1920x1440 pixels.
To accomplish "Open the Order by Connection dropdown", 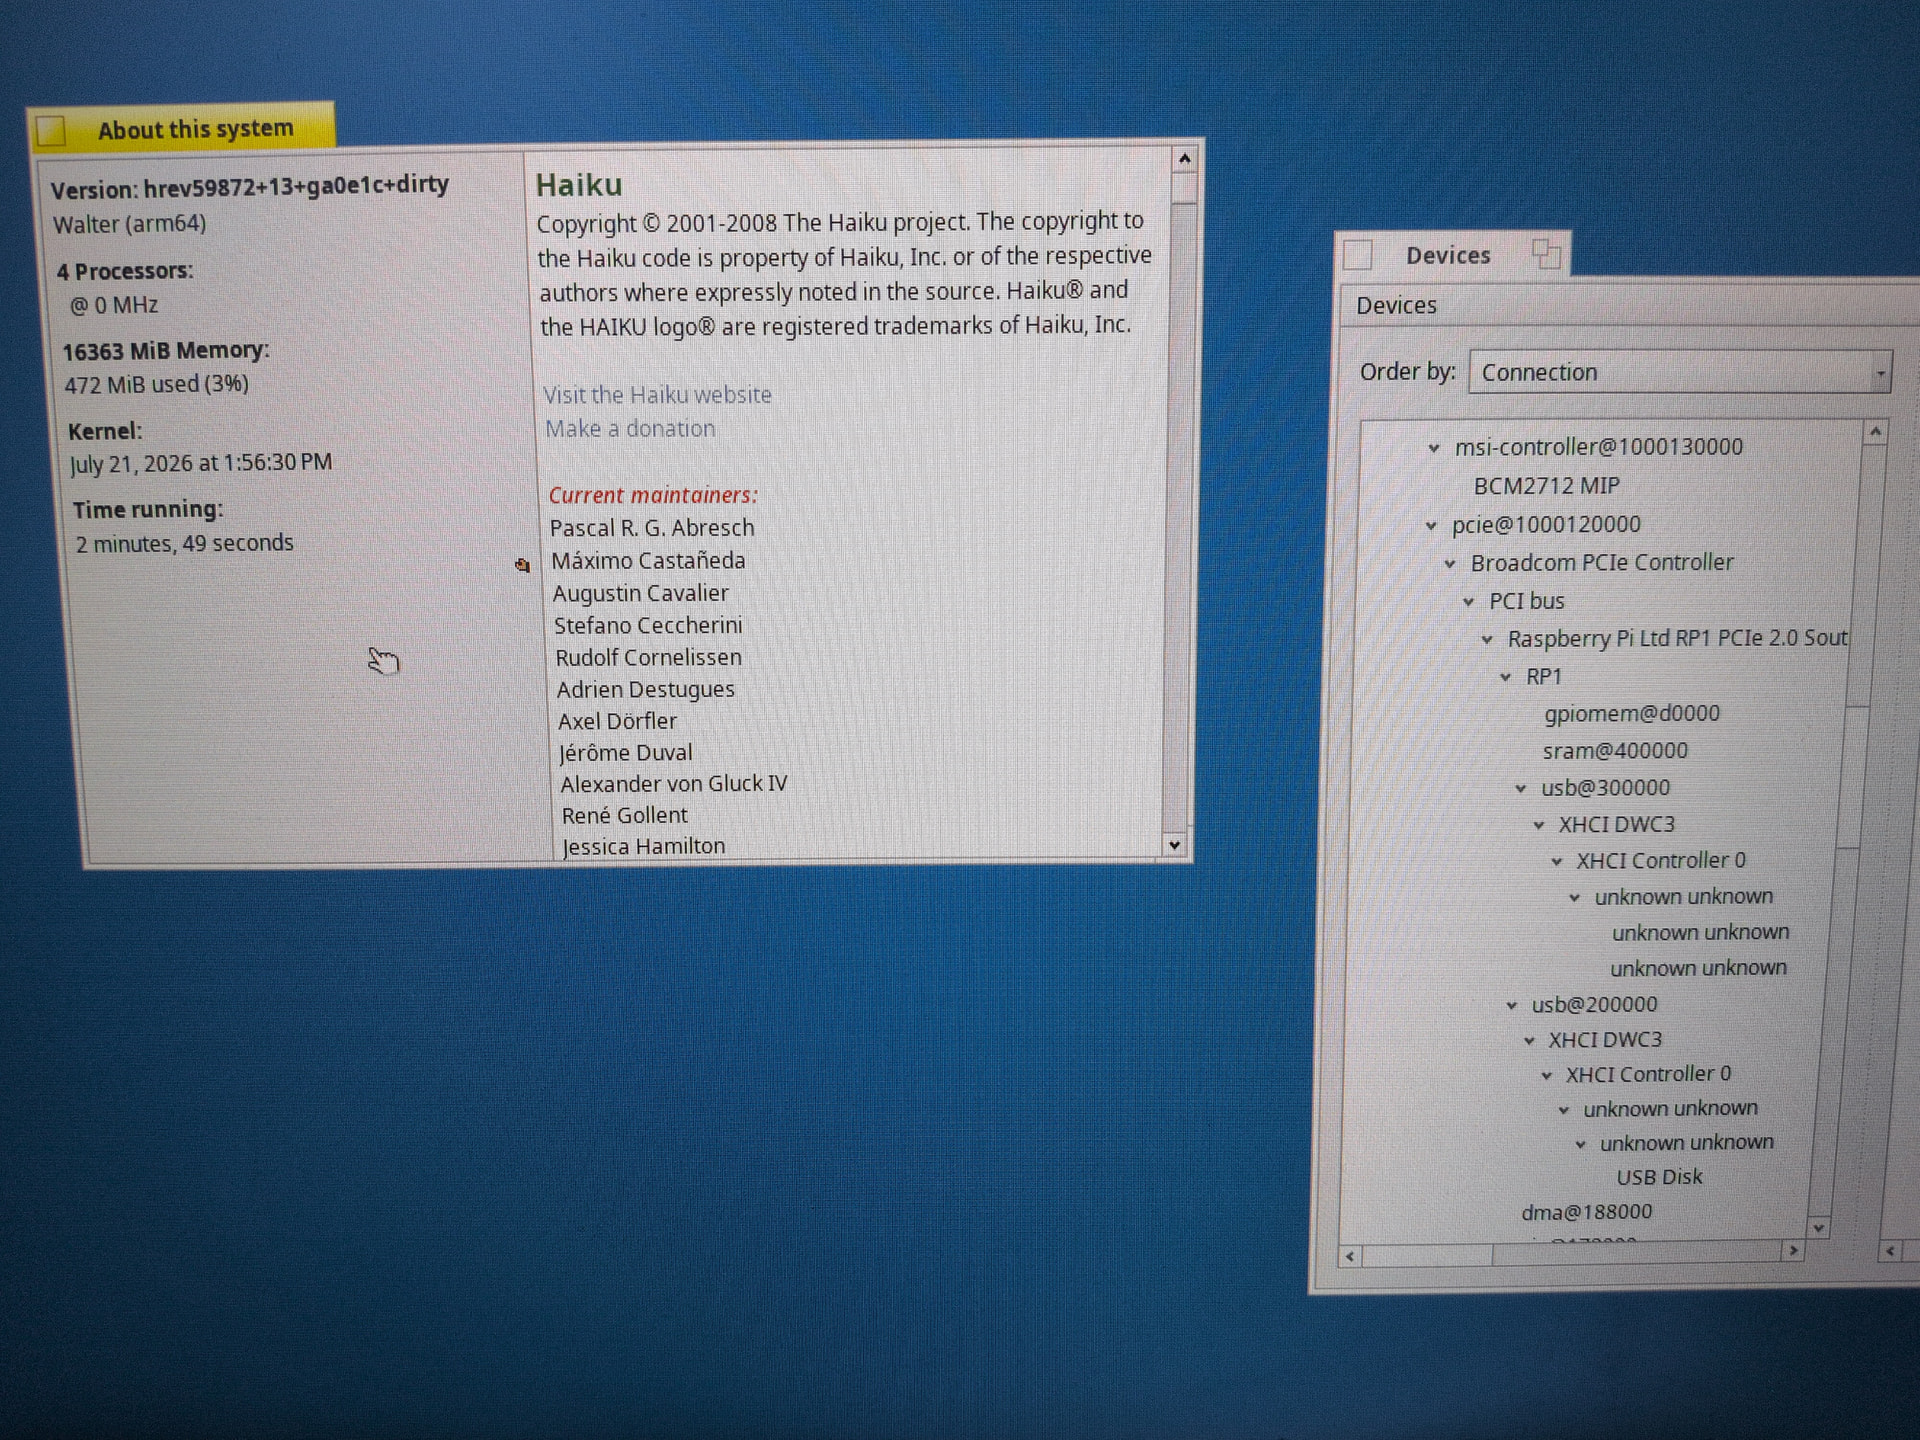I will coord(1680,372).
